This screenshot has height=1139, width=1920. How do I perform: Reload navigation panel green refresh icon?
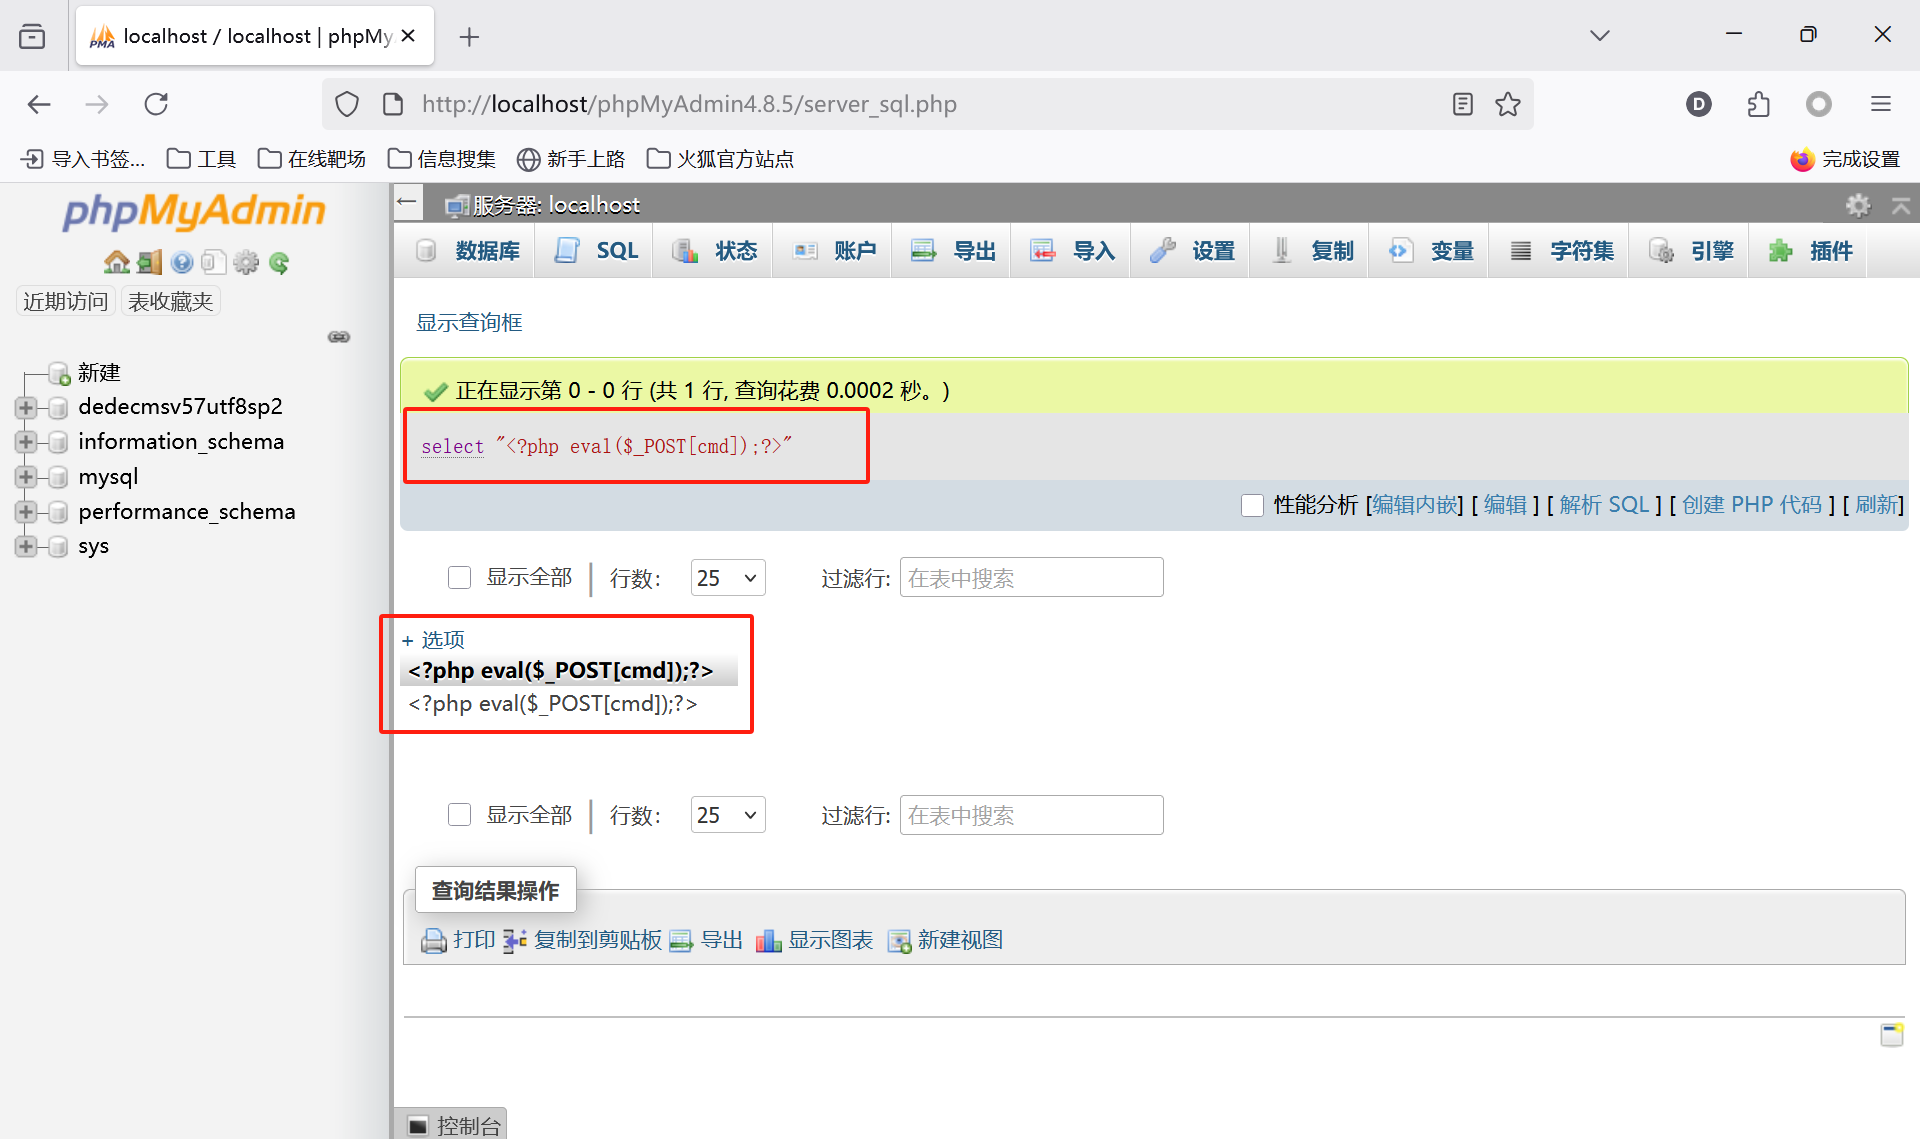click(x=279, y=263)
